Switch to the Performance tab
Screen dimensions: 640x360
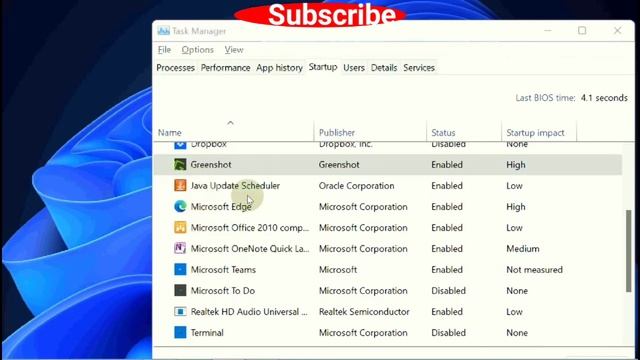coord(225,68)
